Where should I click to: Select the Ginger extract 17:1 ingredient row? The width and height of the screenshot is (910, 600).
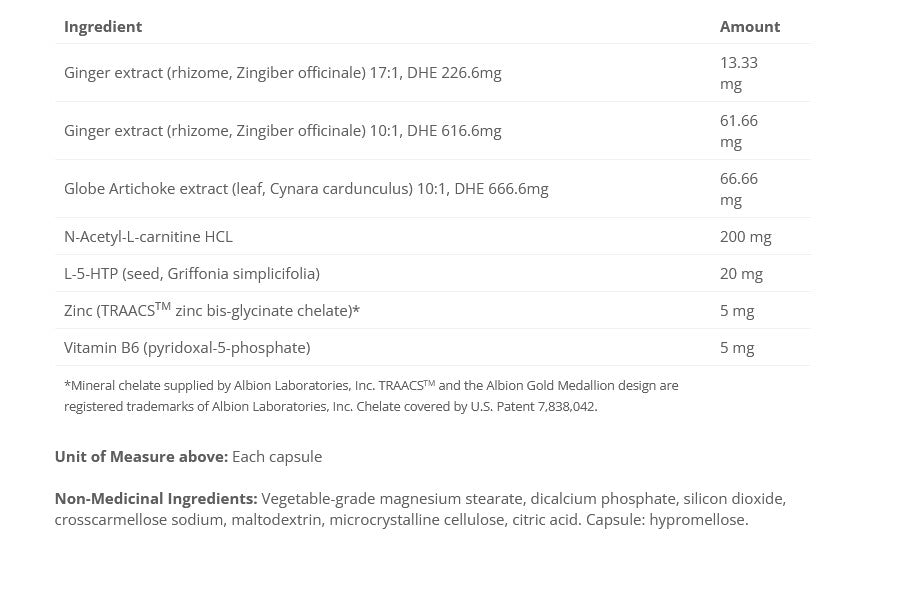282,73
